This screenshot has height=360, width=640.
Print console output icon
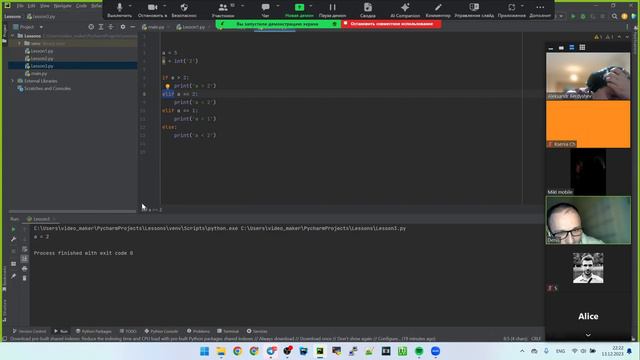(x=24, y=269)
